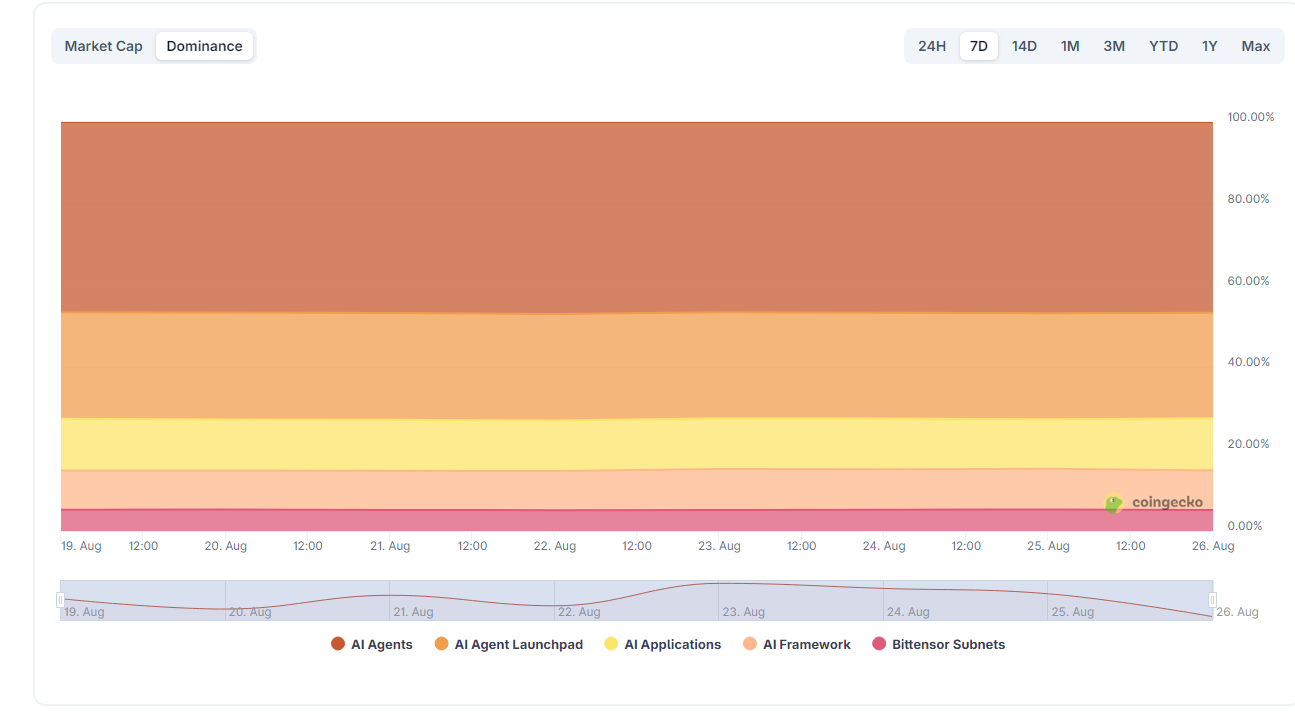Select the Dominance tab
This screenshot has width=1295, height=714.
pos(204,45)
